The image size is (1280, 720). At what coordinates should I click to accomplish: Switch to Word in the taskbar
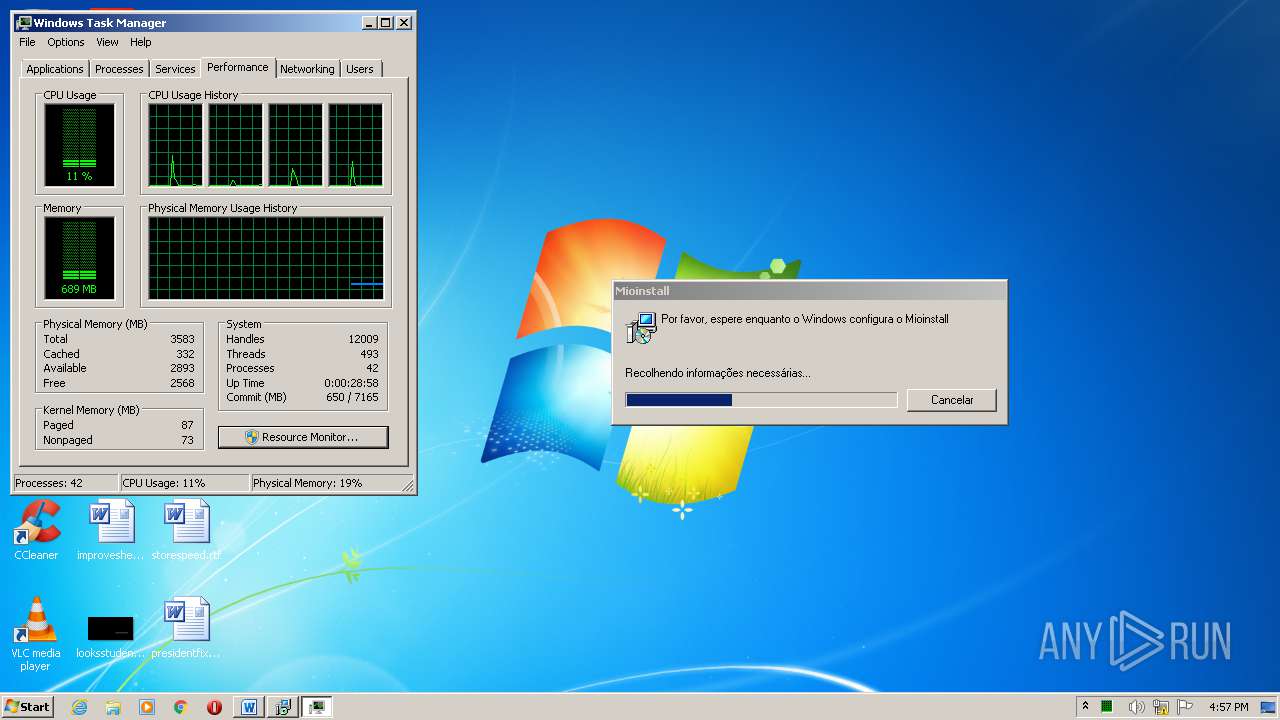tap(249, 707)
